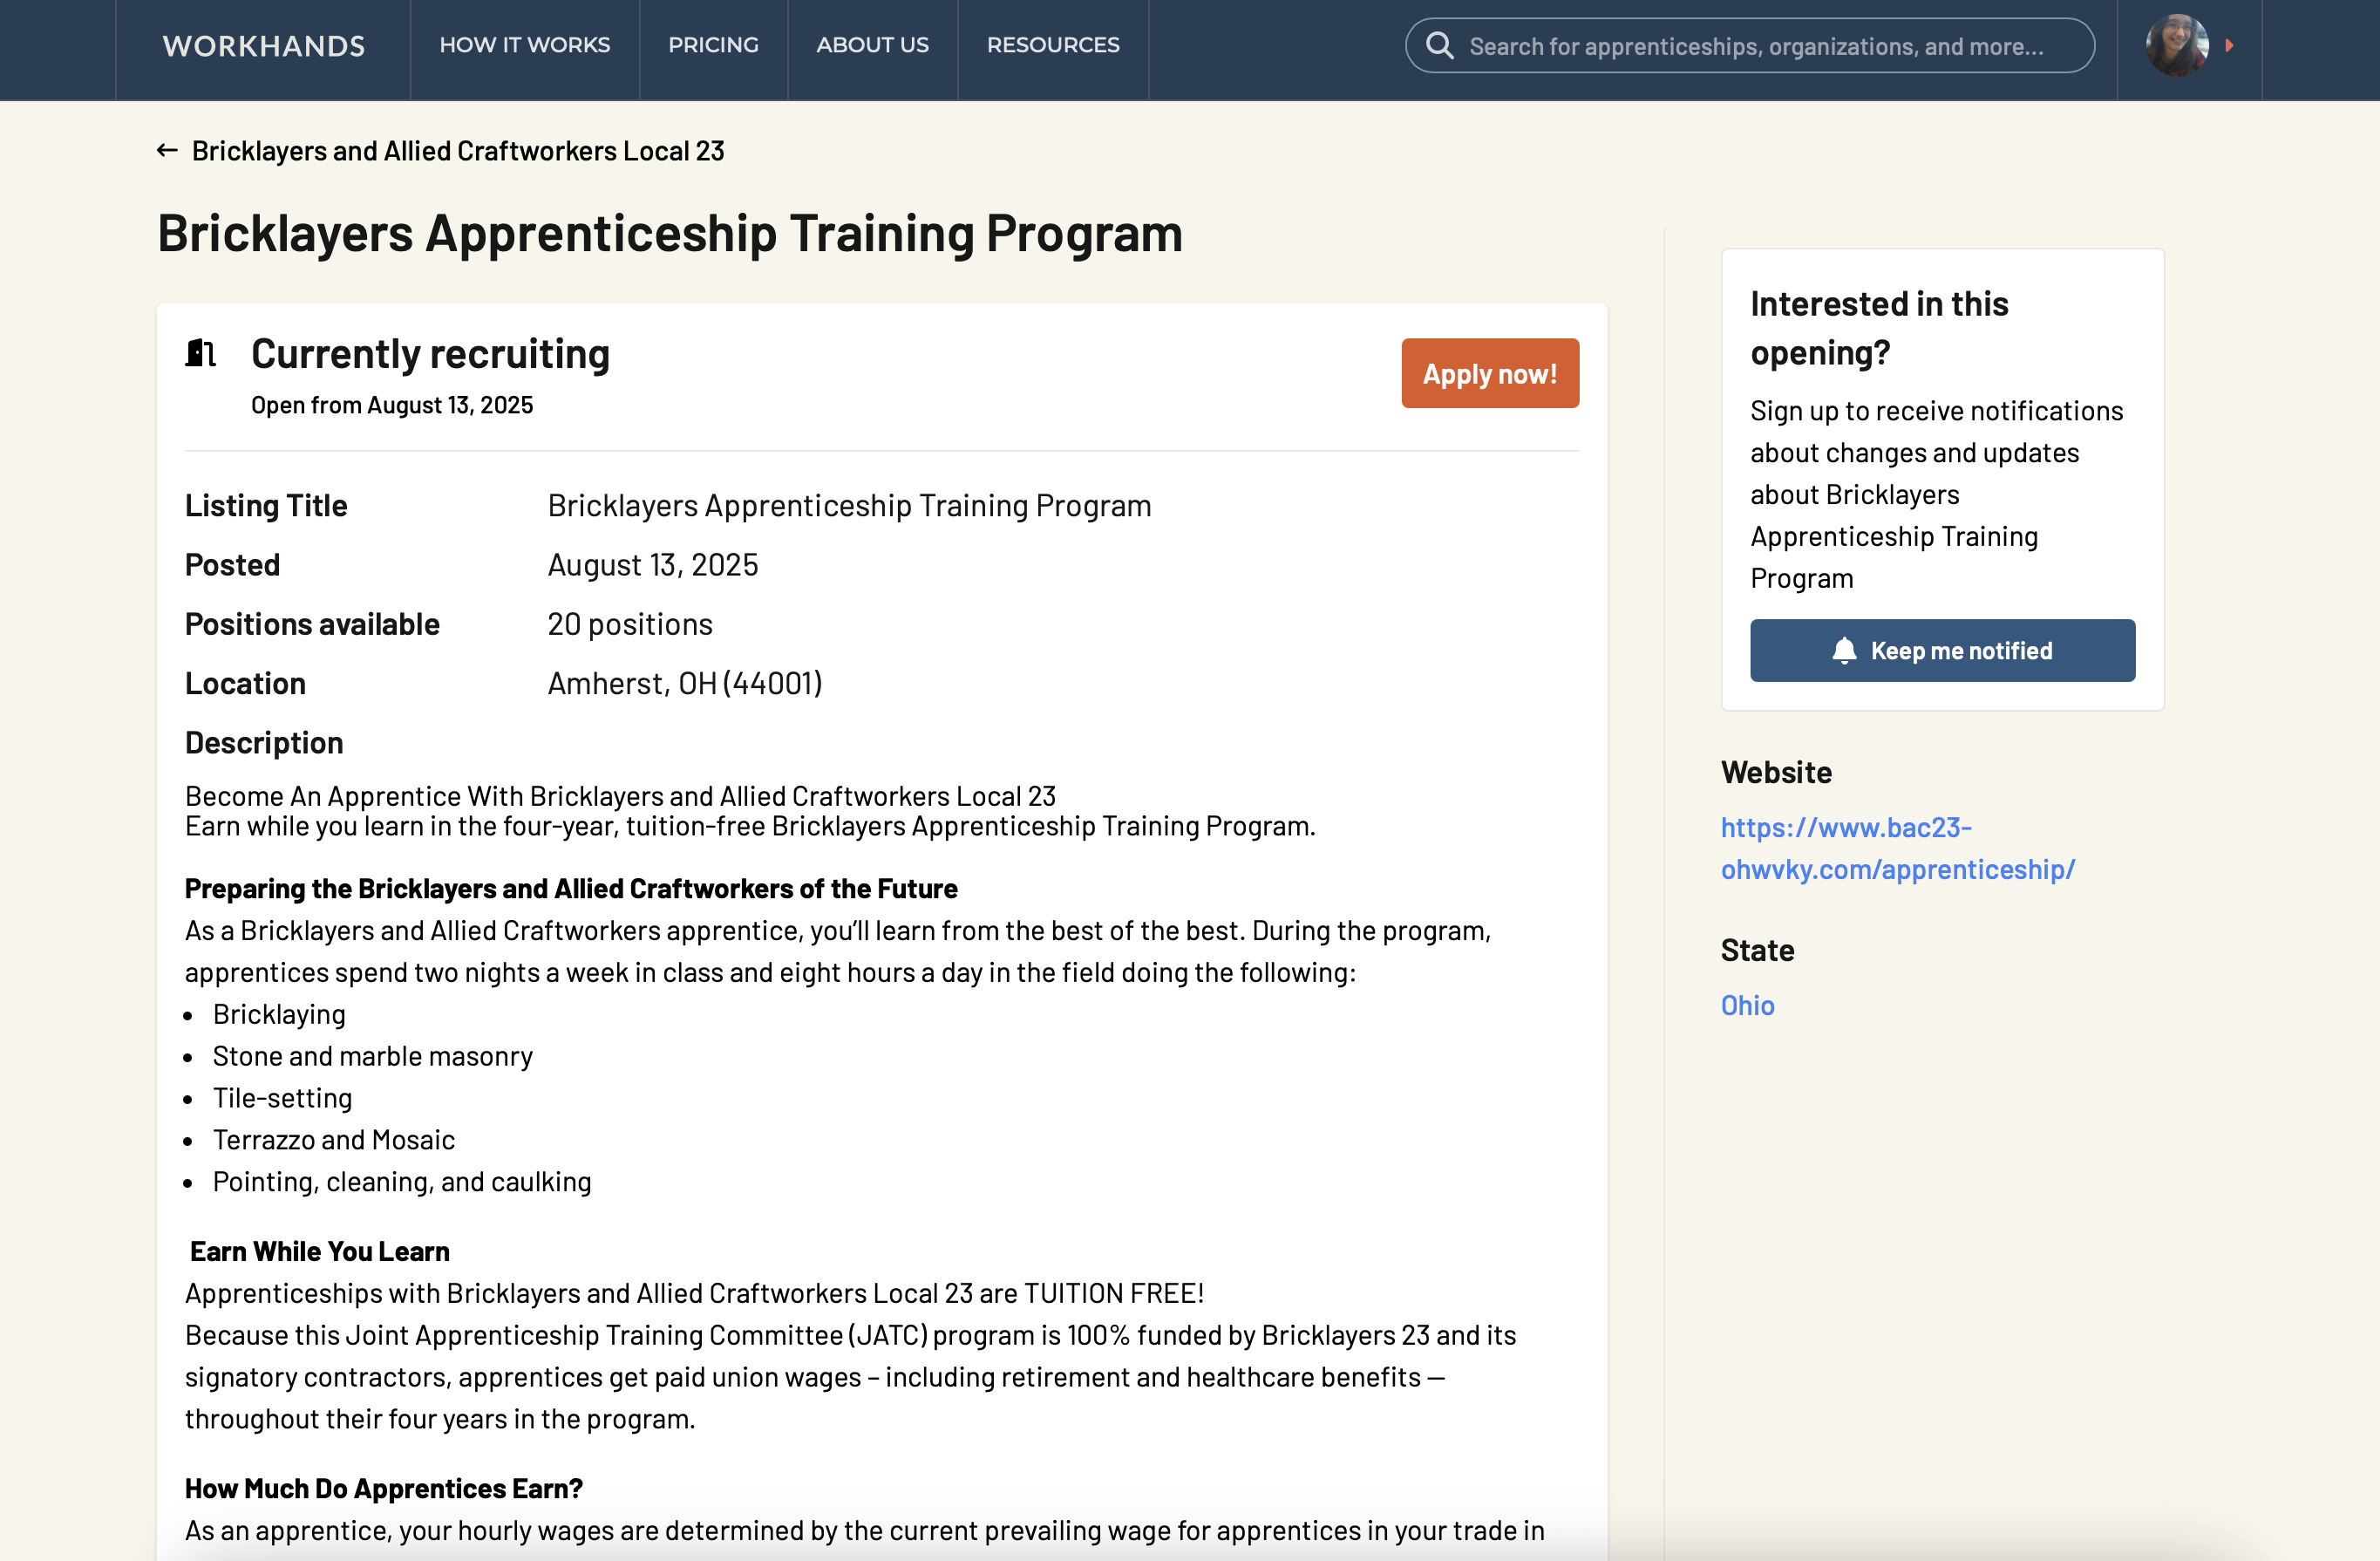Focus the apprenticeship search field
Image resolution: width=2380 pixels, height=1561 pixels.
click(1750, 45)
